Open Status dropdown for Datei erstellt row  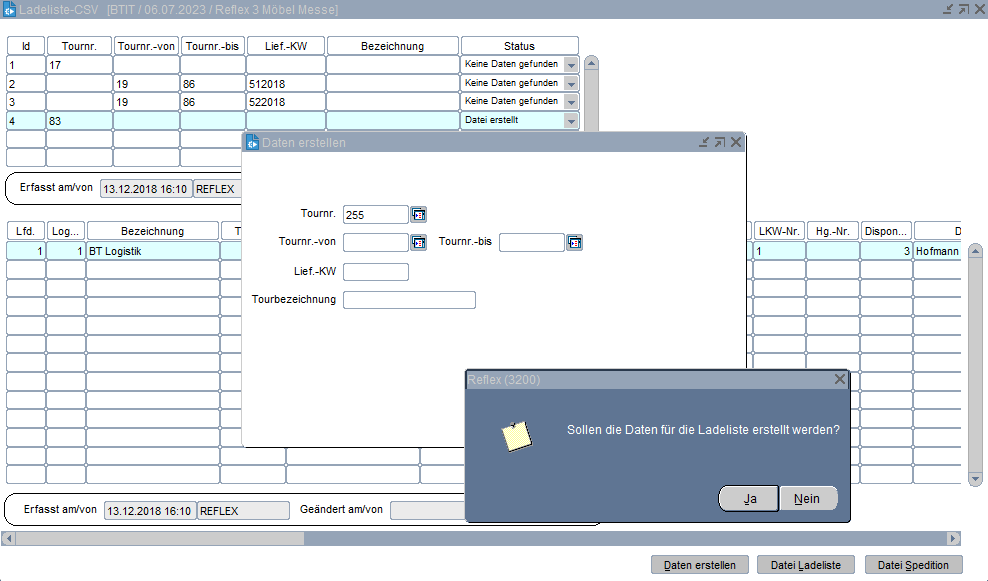point(571,121)
